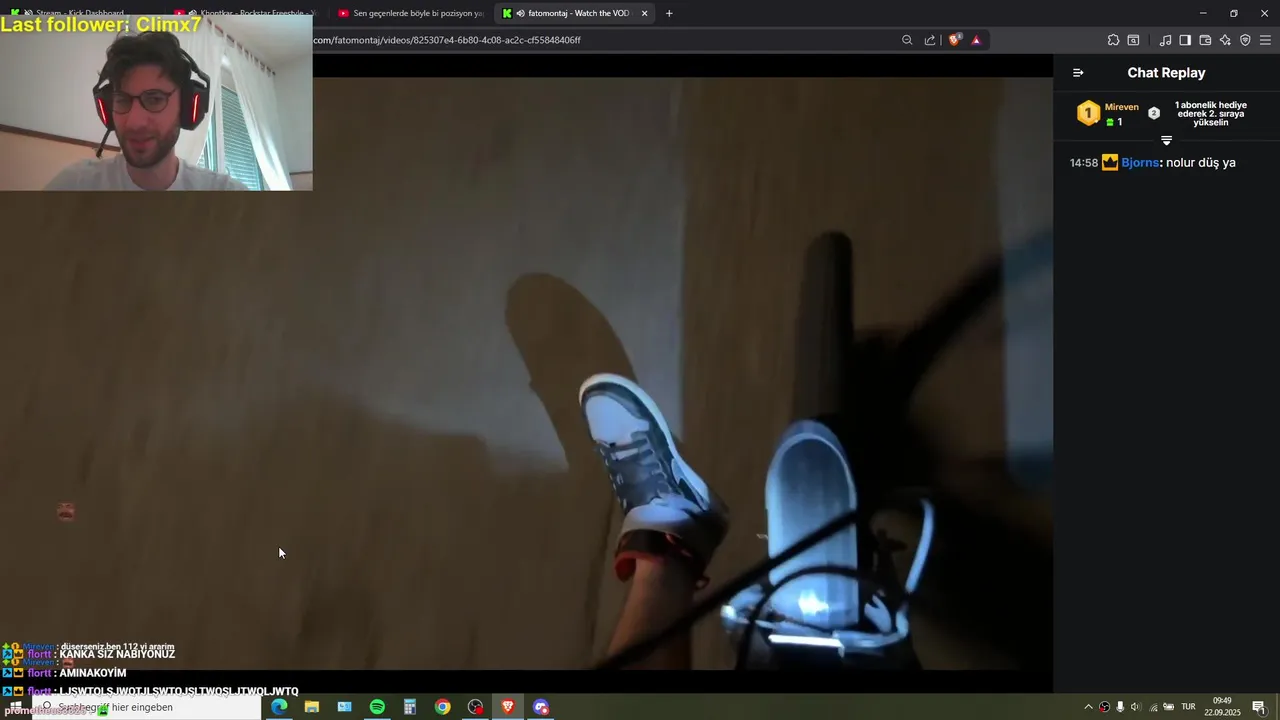This screenshot has height=720, width=1280.
Task: Switch to the Brave browser taskbar icon
Action: coord(508,707)
